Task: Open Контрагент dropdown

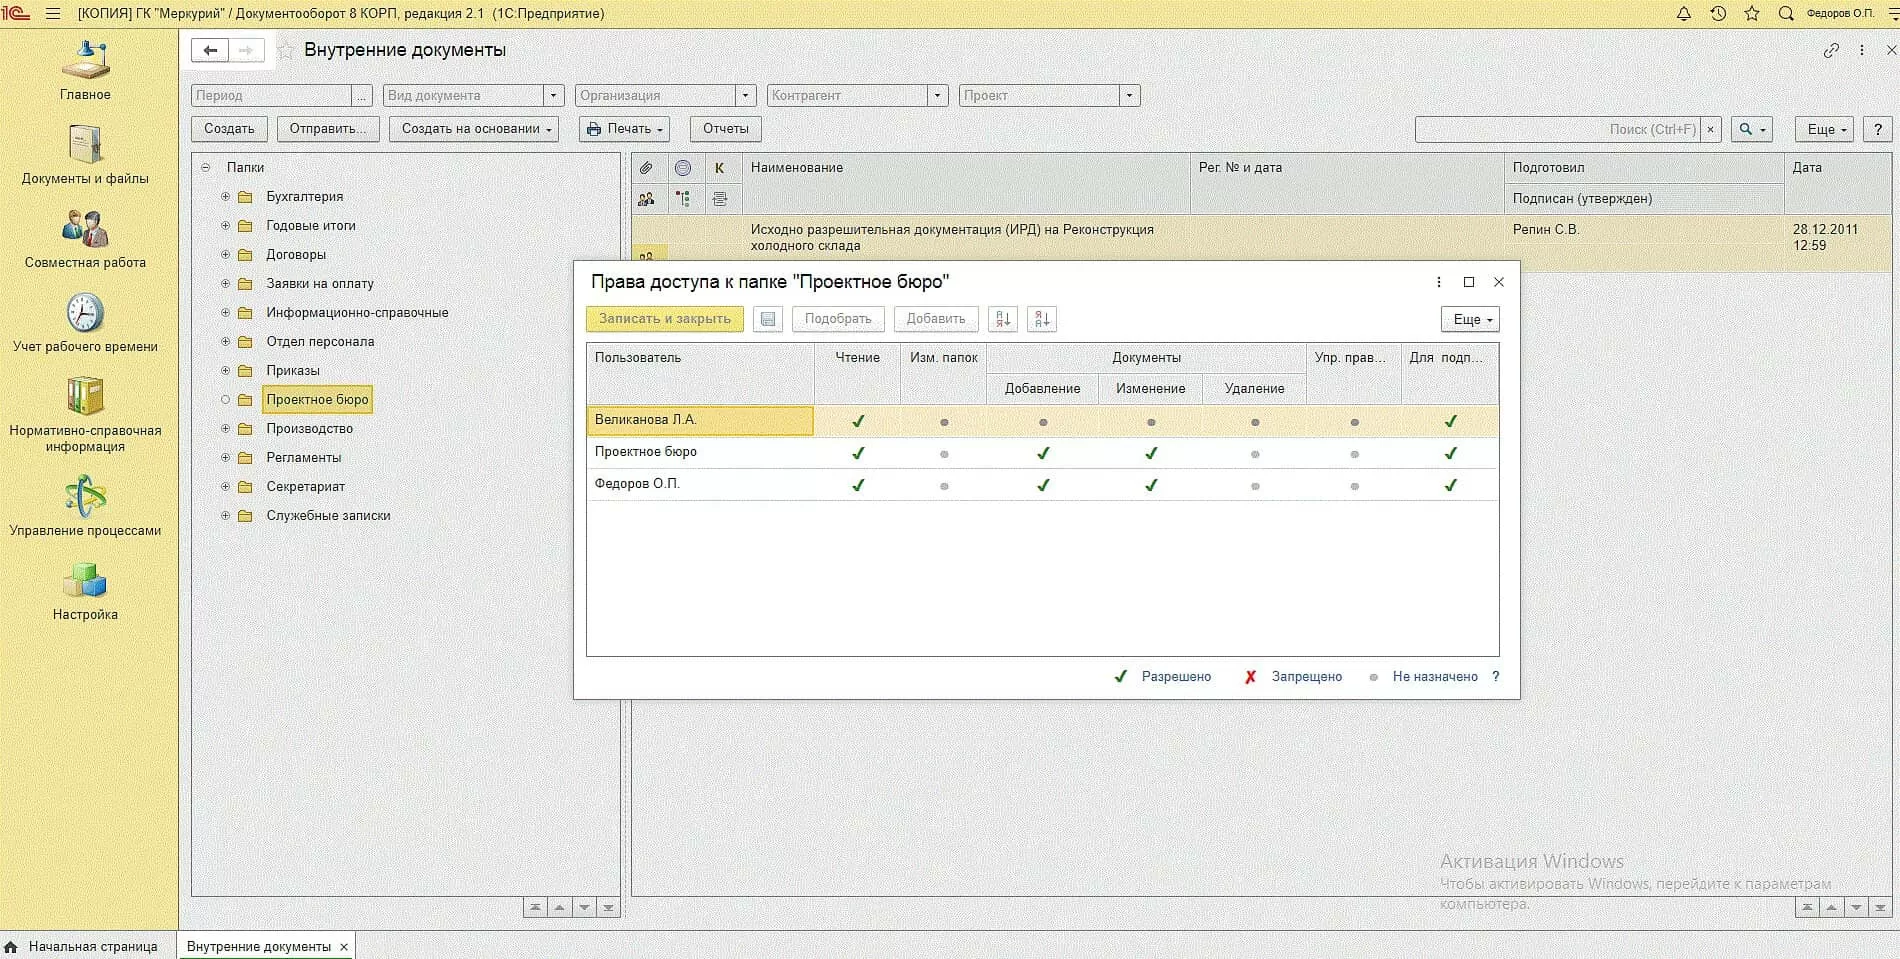Action: coord(938,96)
